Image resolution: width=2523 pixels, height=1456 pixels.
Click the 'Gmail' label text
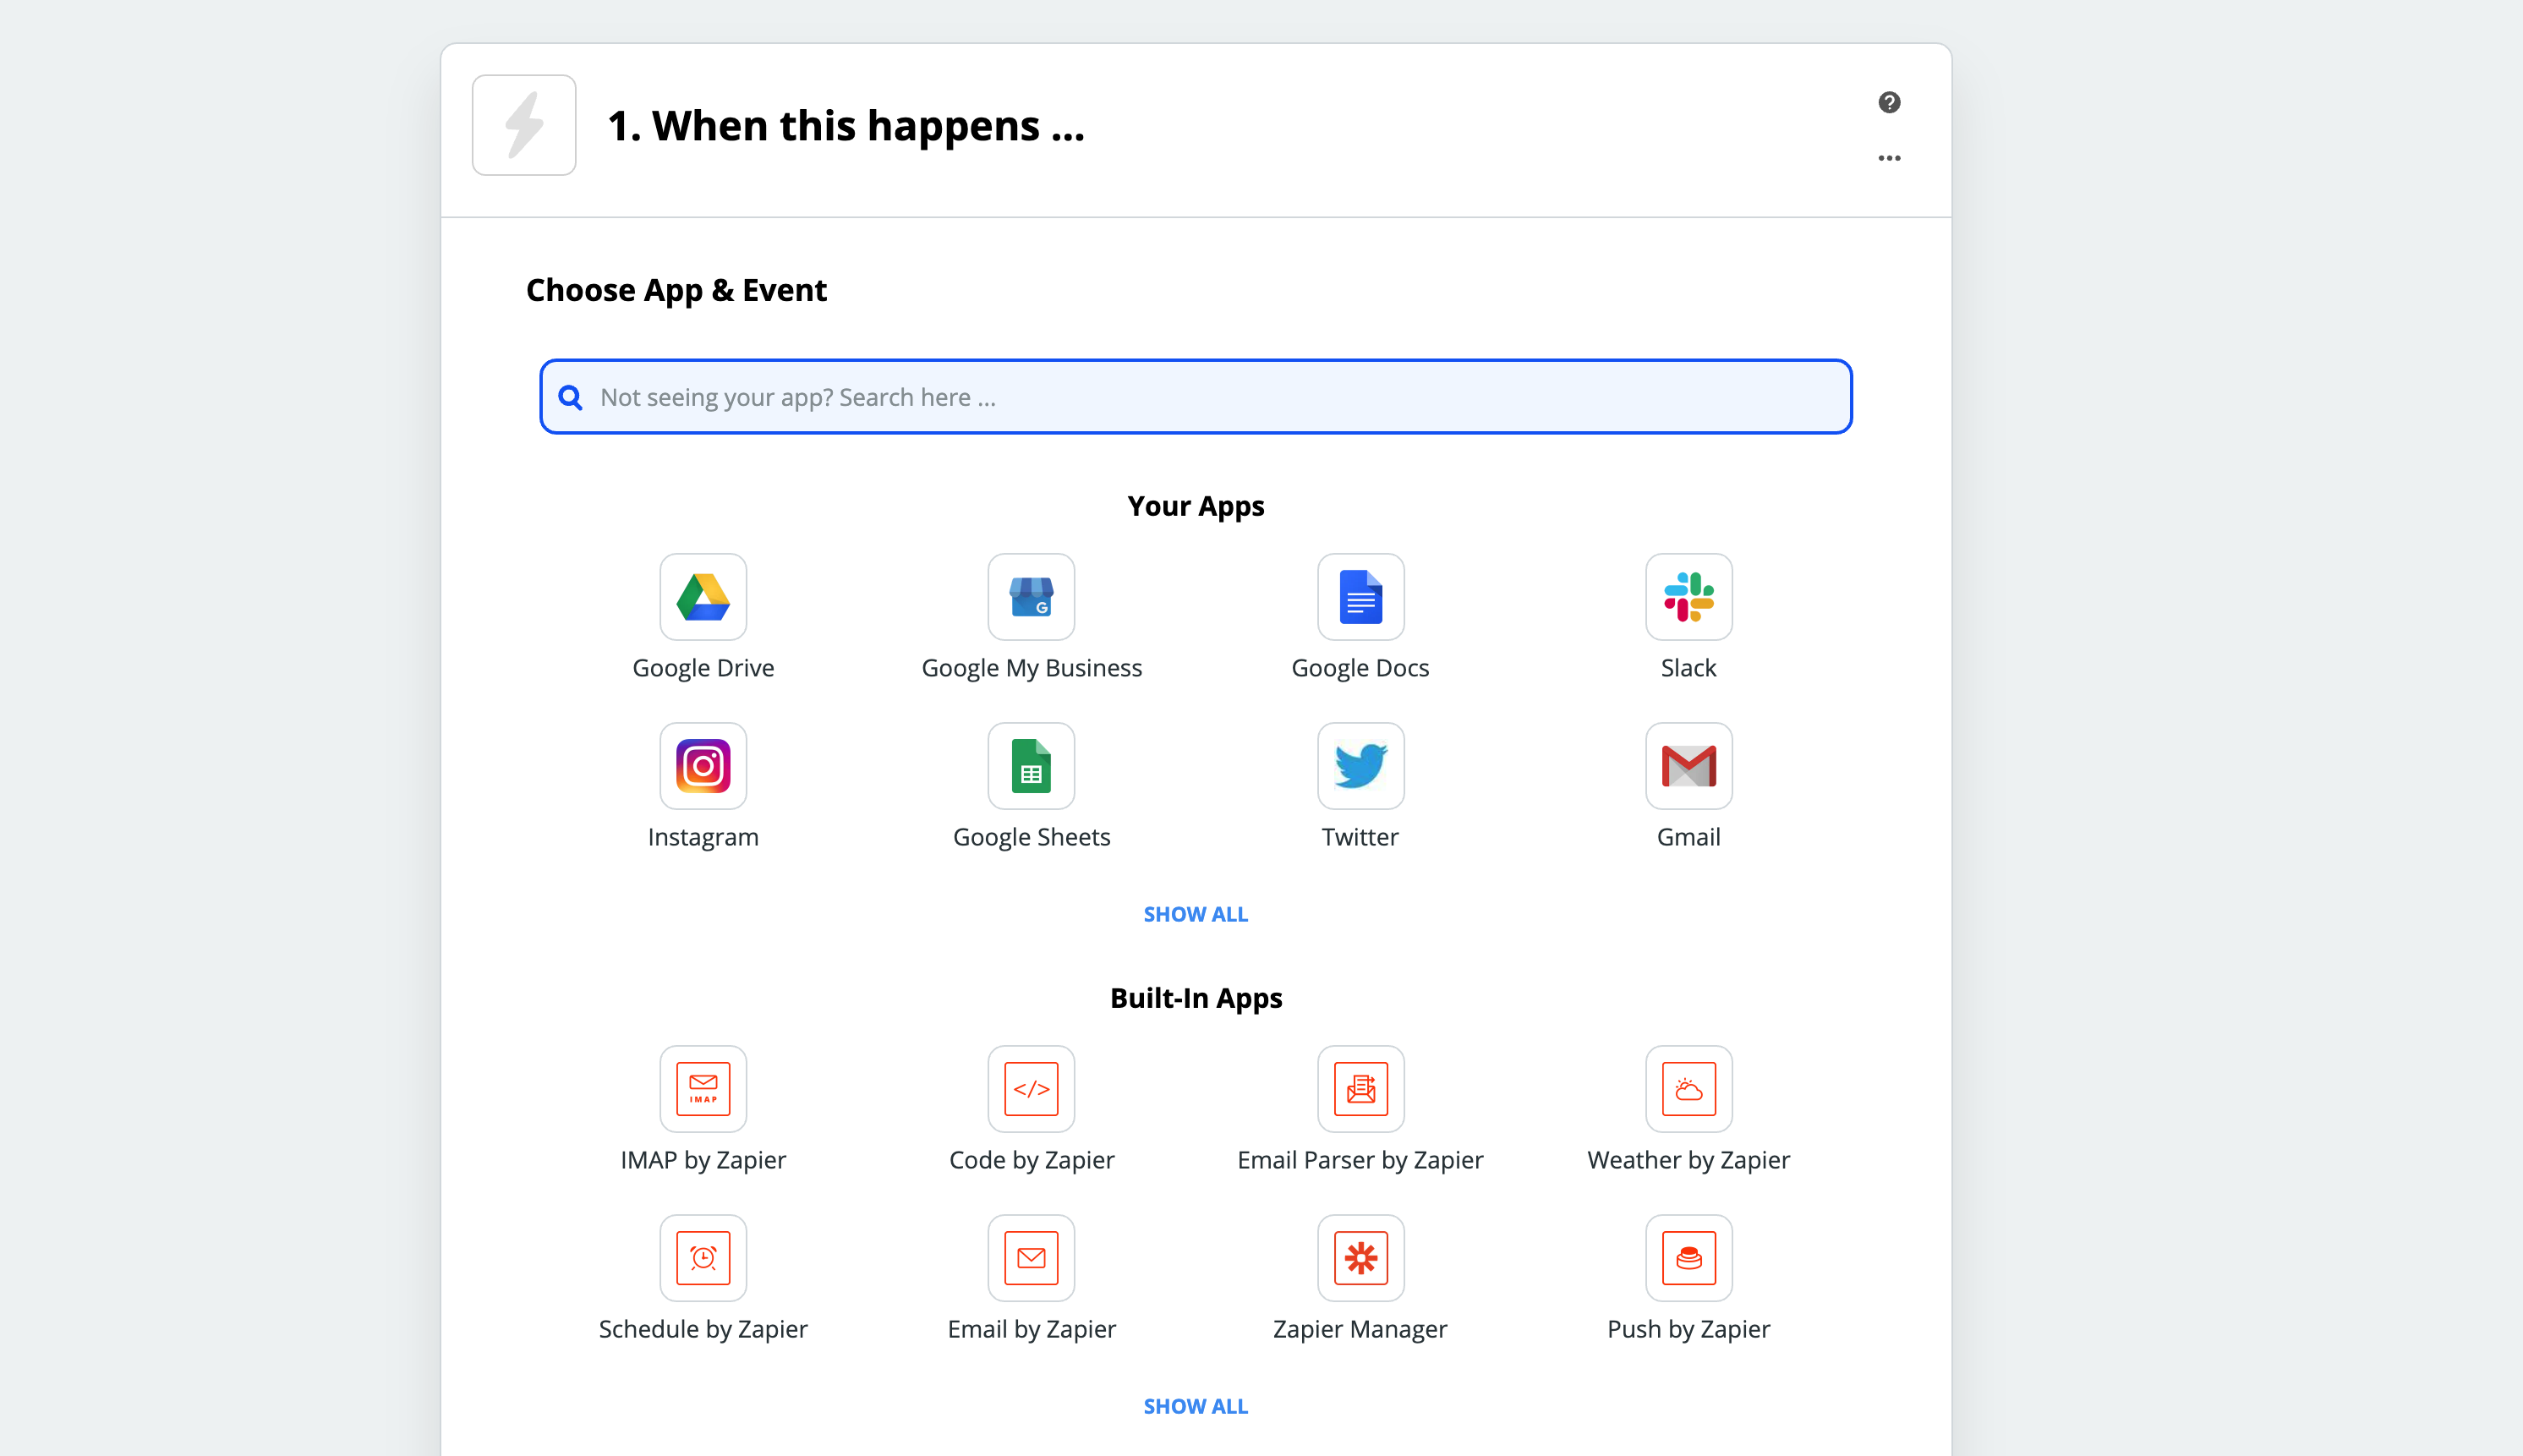pyautogui.click(x=1688, y=837)
